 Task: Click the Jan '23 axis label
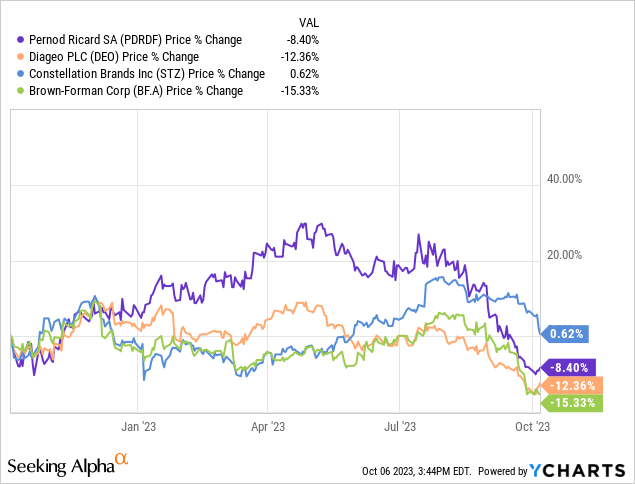(137, 427)
